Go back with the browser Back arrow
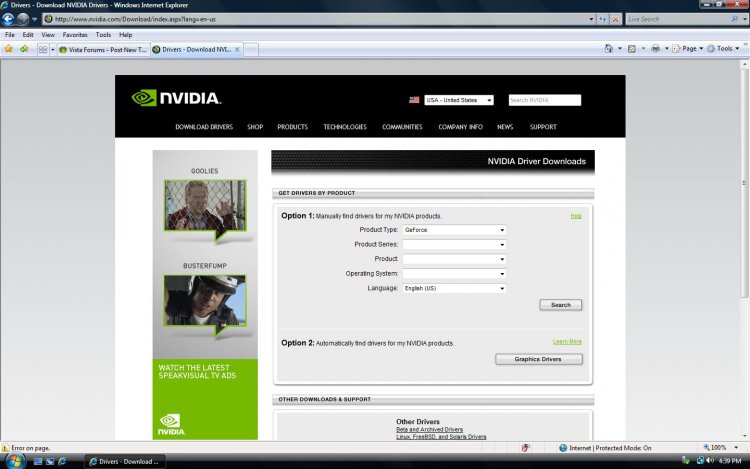Screen dimensions: 750x469 point(8,19)
